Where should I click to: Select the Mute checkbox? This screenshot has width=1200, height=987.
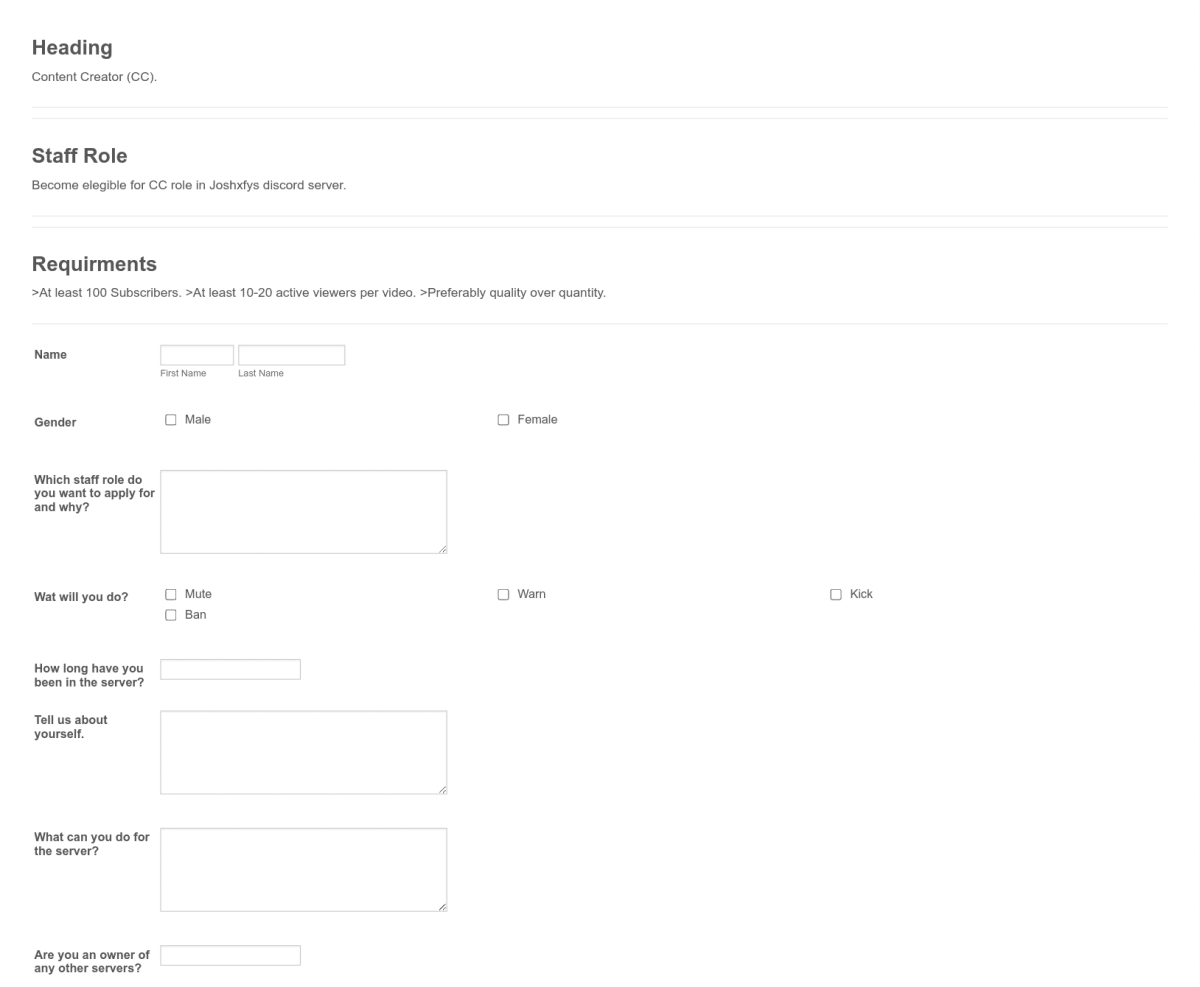coord(170,594)
